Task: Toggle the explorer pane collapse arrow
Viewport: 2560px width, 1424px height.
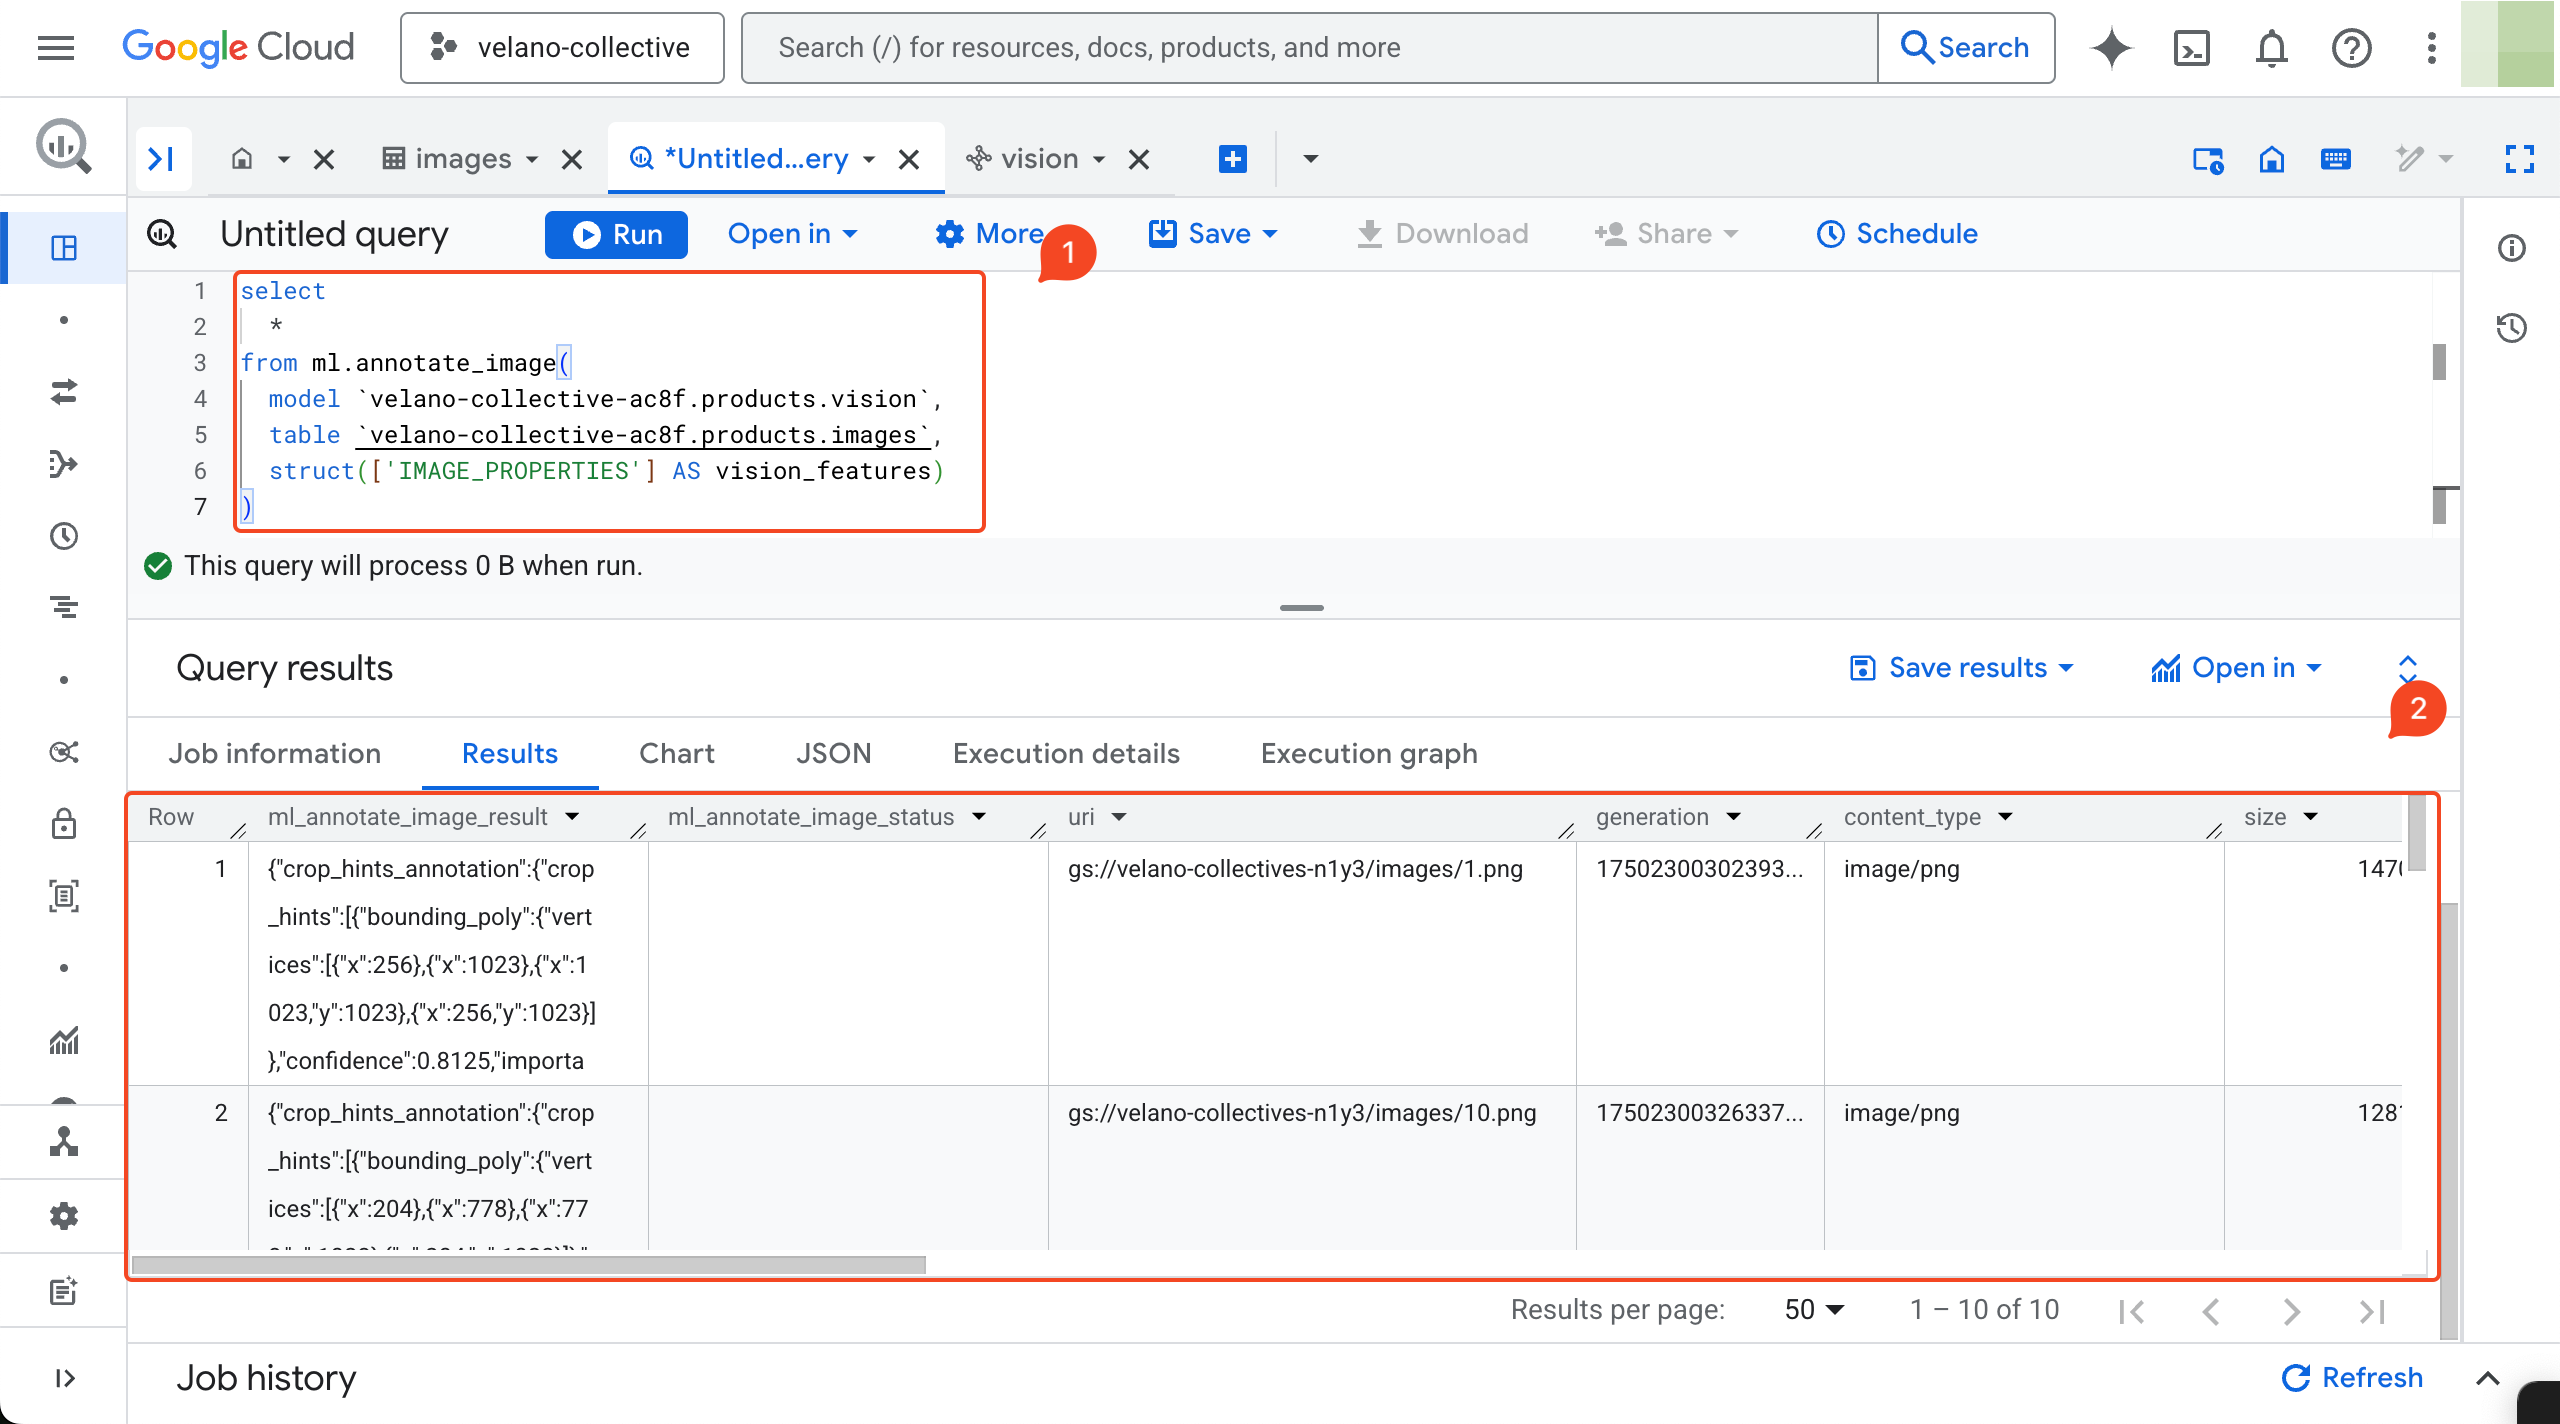Action: click(162, 158)
